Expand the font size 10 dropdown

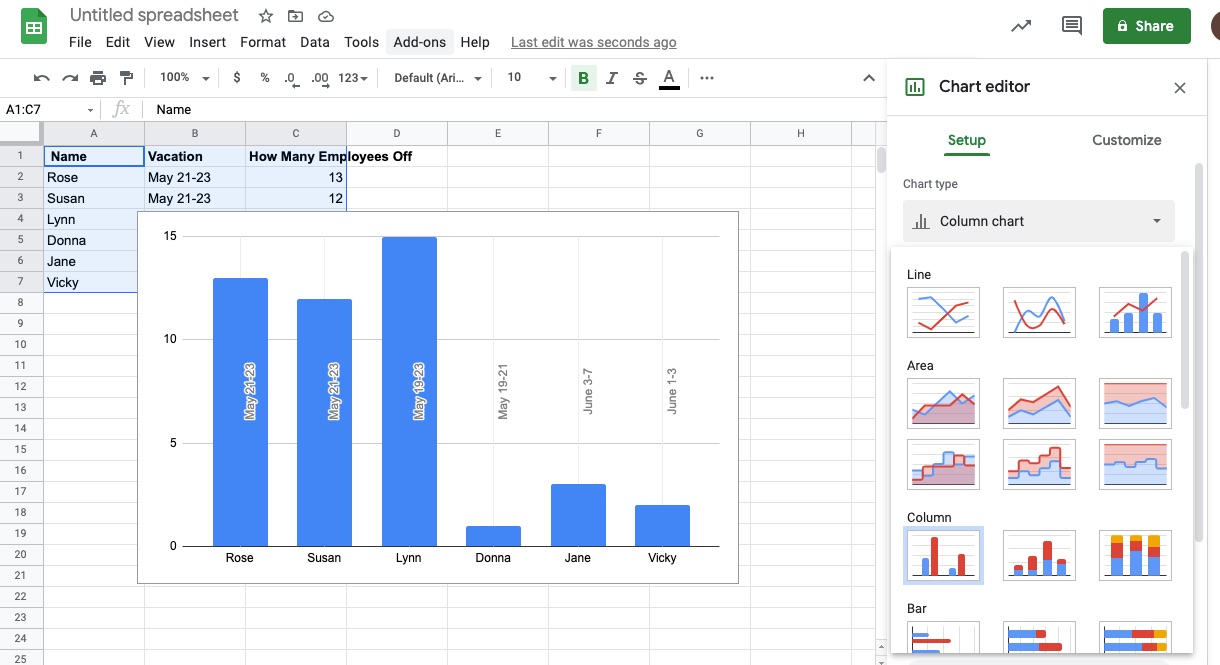click(x=532, y=78)
